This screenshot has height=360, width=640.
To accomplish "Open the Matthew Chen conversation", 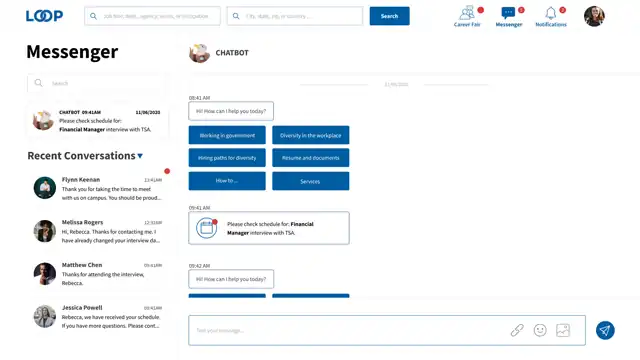I will click(x=98, y=274).
